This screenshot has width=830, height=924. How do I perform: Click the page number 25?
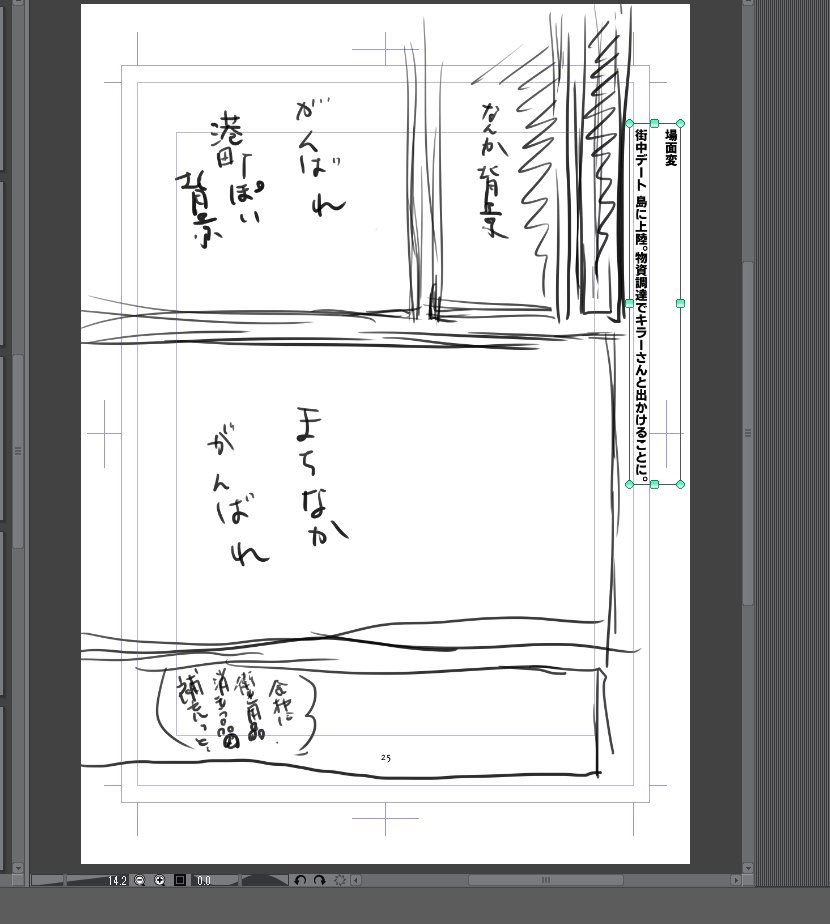(386, 757)
